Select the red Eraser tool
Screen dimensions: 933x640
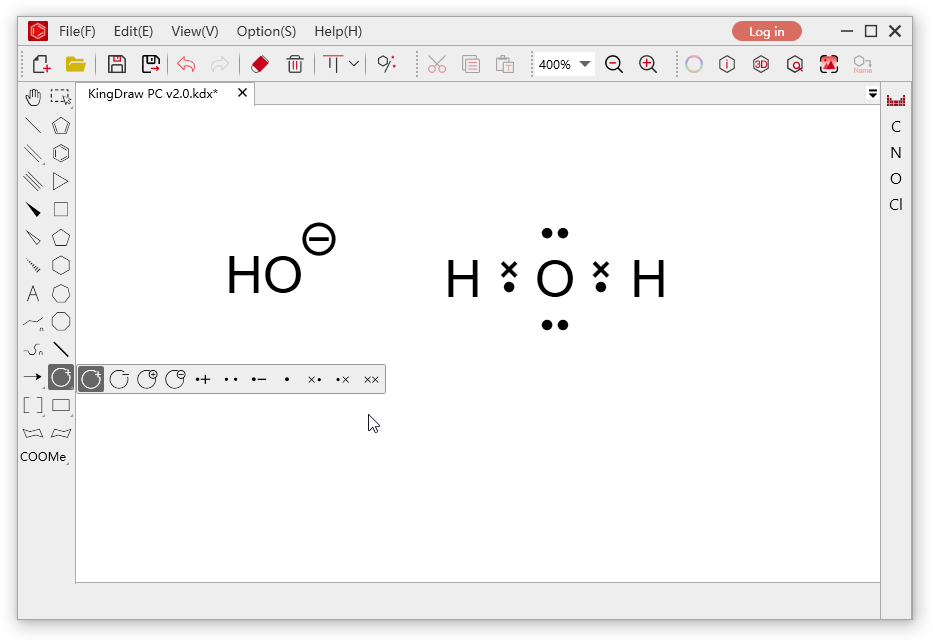tap(260, 64)
